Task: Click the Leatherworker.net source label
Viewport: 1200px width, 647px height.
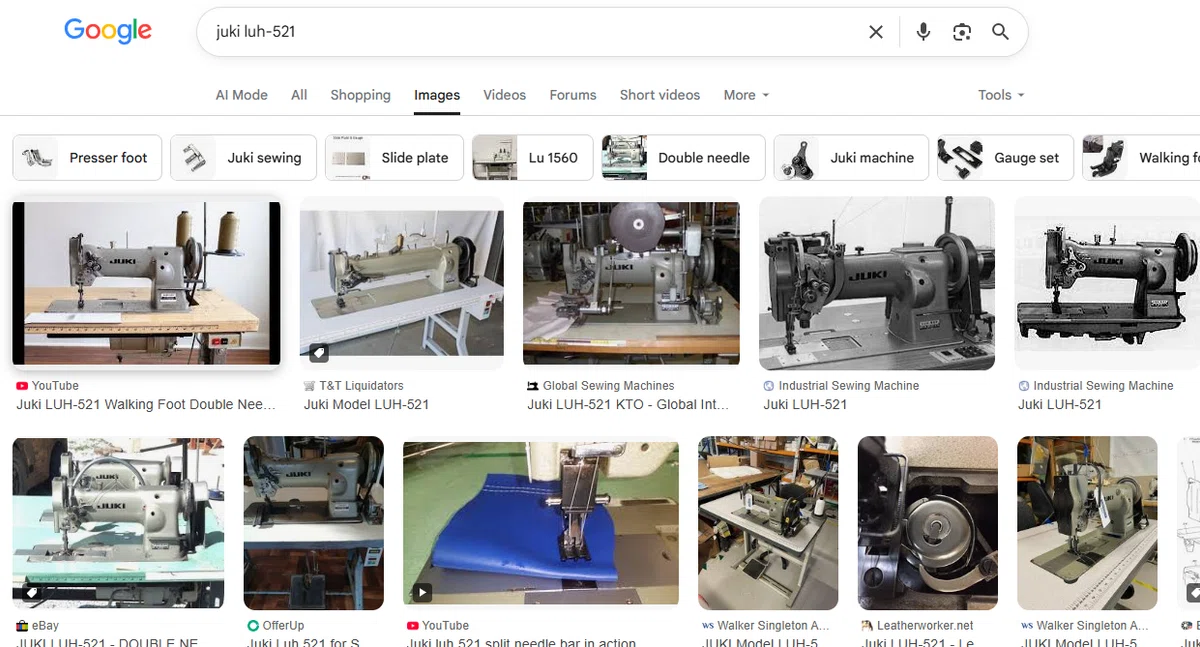Action: point(925,626)
